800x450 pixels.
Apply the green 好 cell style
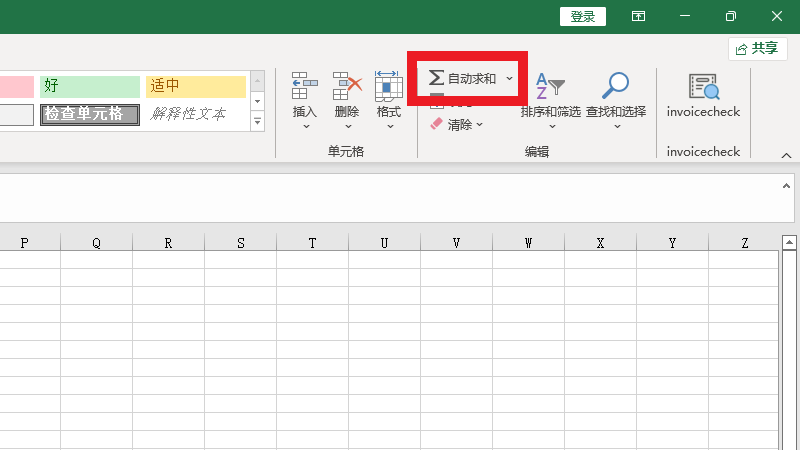point(90,87)
